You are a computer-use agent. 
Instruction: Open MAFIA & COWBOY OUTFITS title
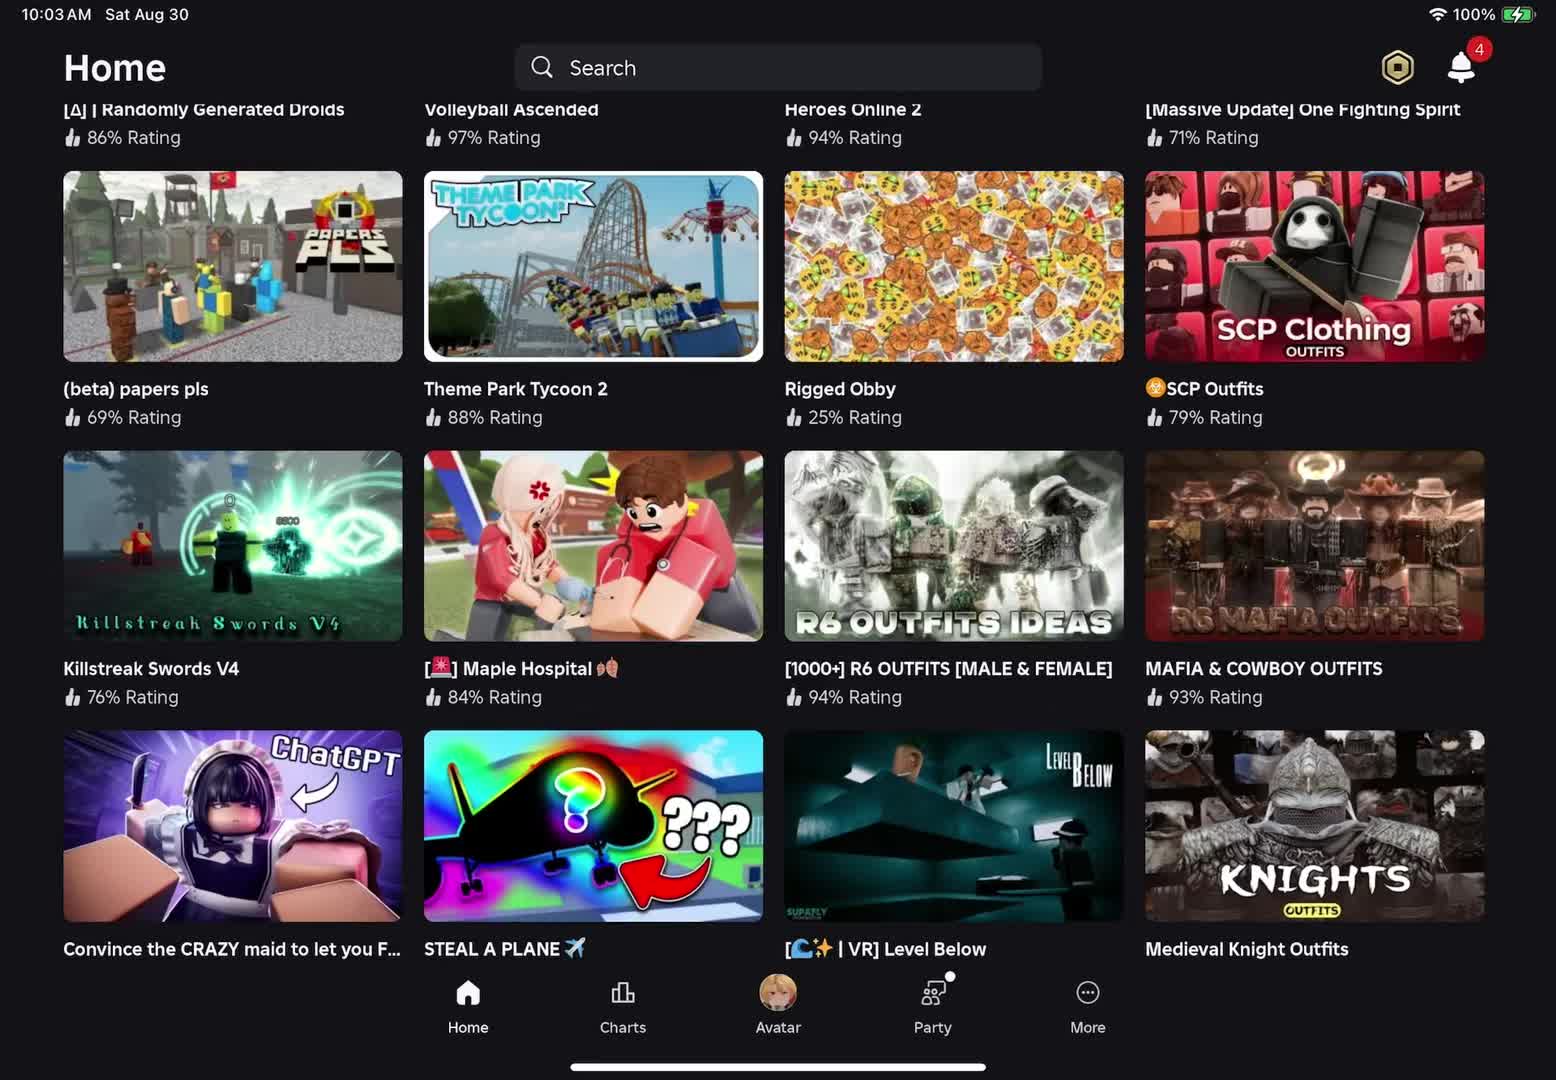click(1263, 669)
